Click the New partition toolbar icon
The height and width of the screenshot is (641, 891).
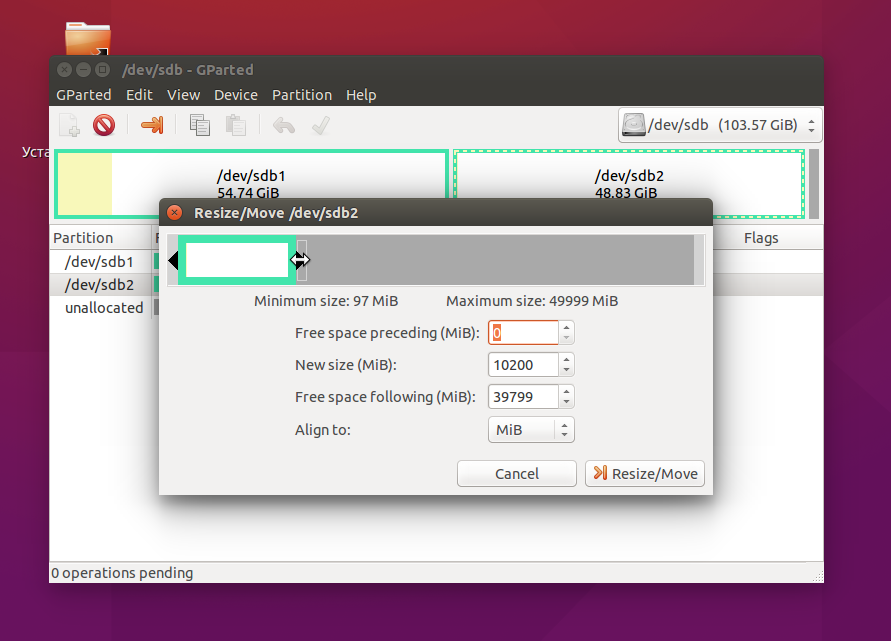pyautogui.click(x=69, y=125)
